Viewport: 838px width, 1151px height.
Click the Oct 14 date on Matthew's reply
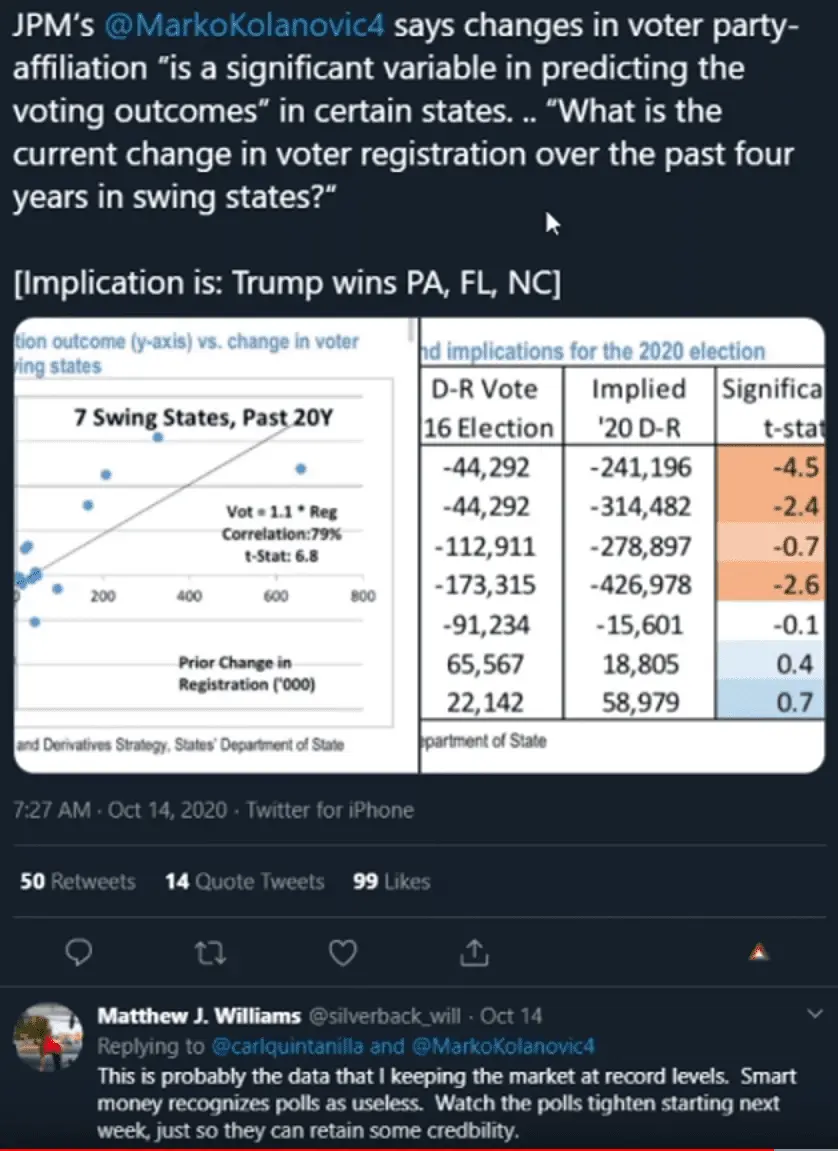[512, 1016]
